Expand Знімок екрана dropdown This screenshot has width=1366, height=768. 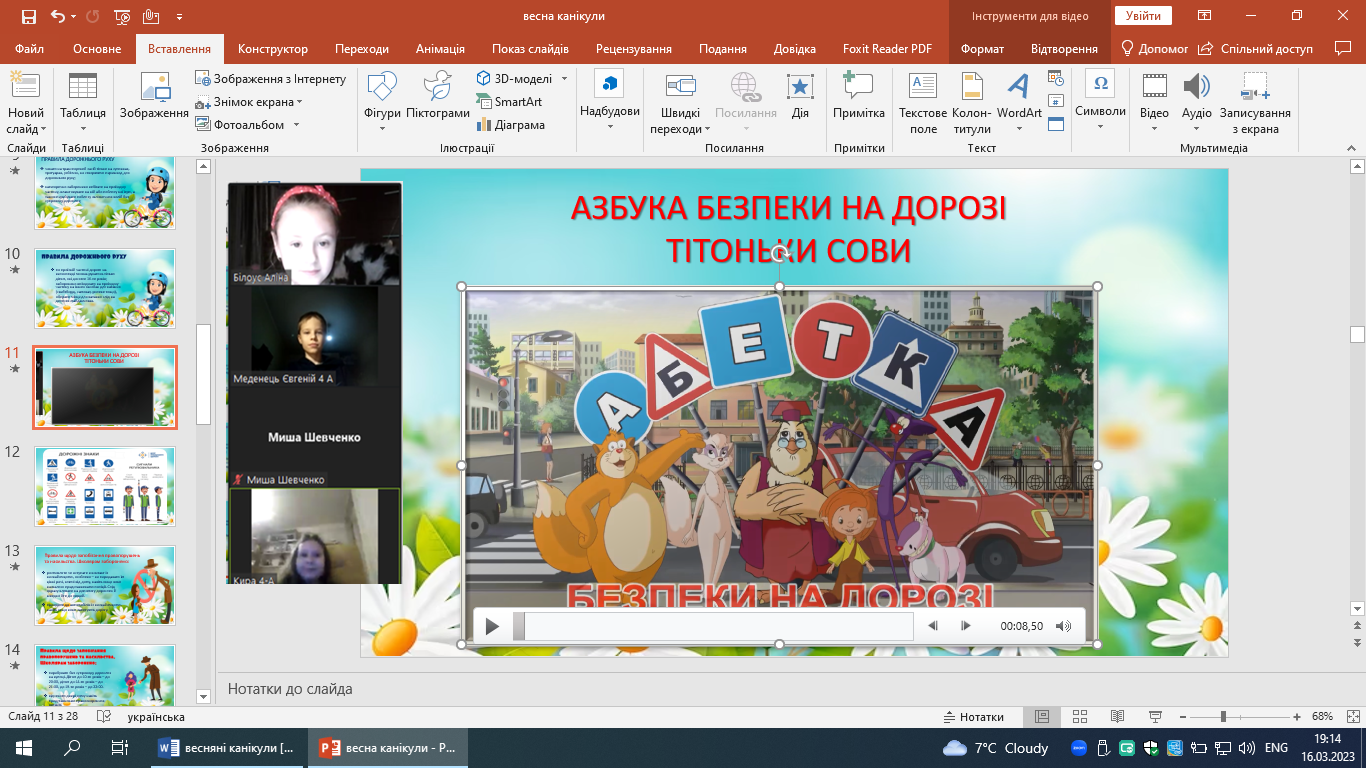[x=299, y=102]
